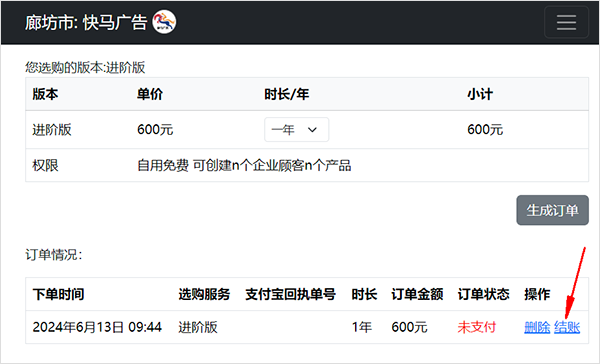The image size is (600, 364).
Task: Click the 订单状态 column header
Action: [483, 294]
